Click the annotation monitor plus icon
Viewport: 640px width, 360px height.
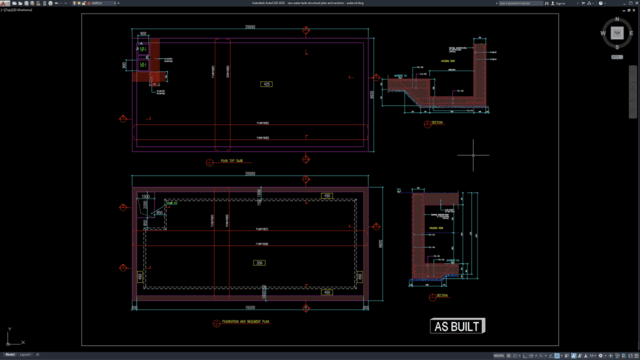click(611, 356)
